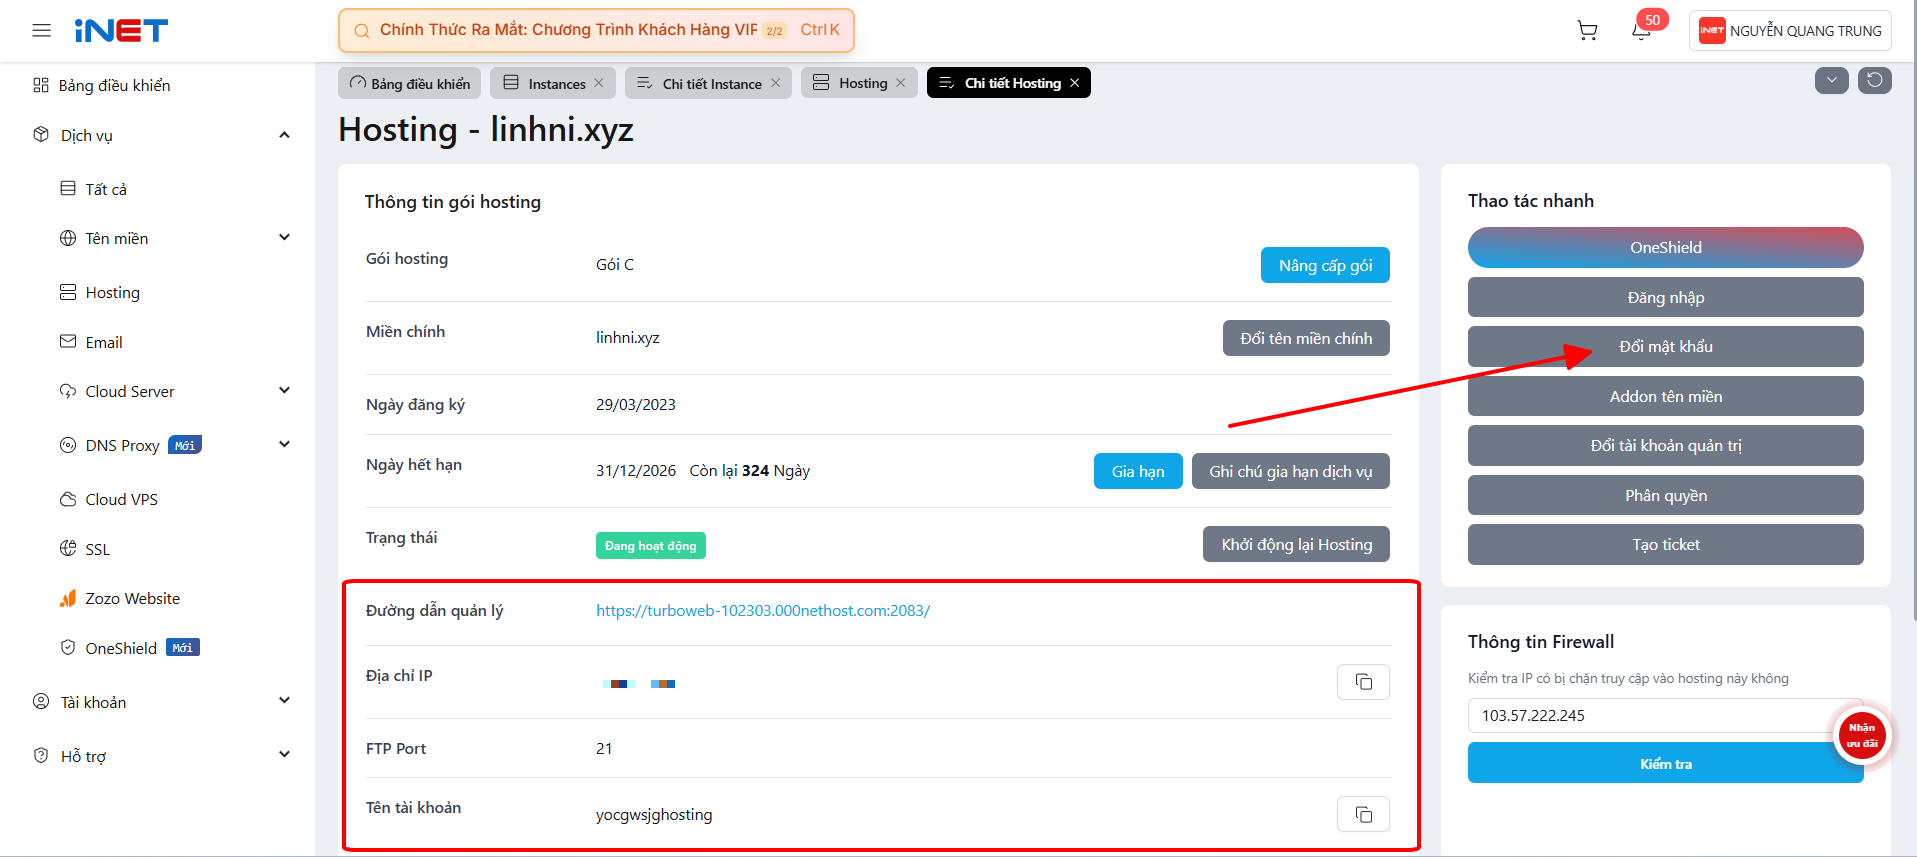
Task: Click the Đang hoạt động status badge
Action: (x=651, y=545)
